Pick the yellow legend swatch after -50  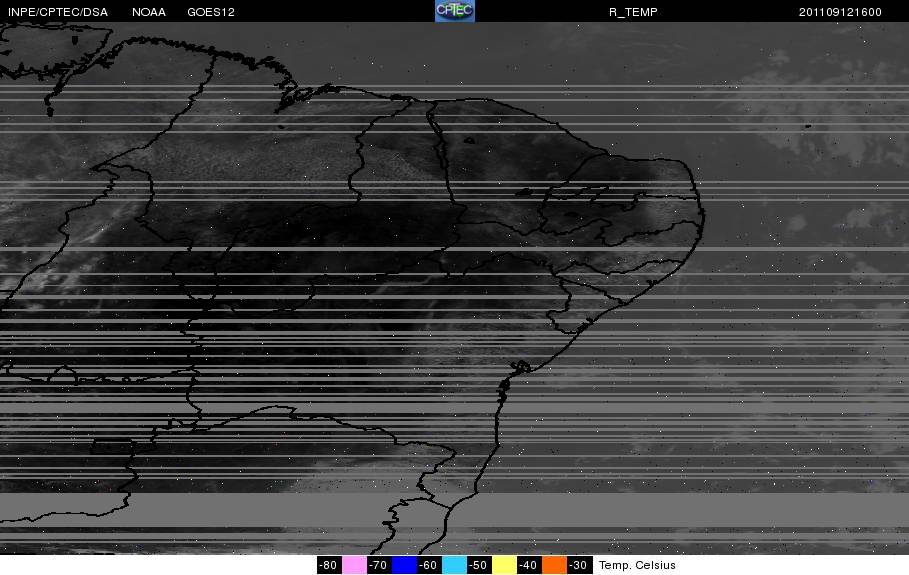(504, 565)
